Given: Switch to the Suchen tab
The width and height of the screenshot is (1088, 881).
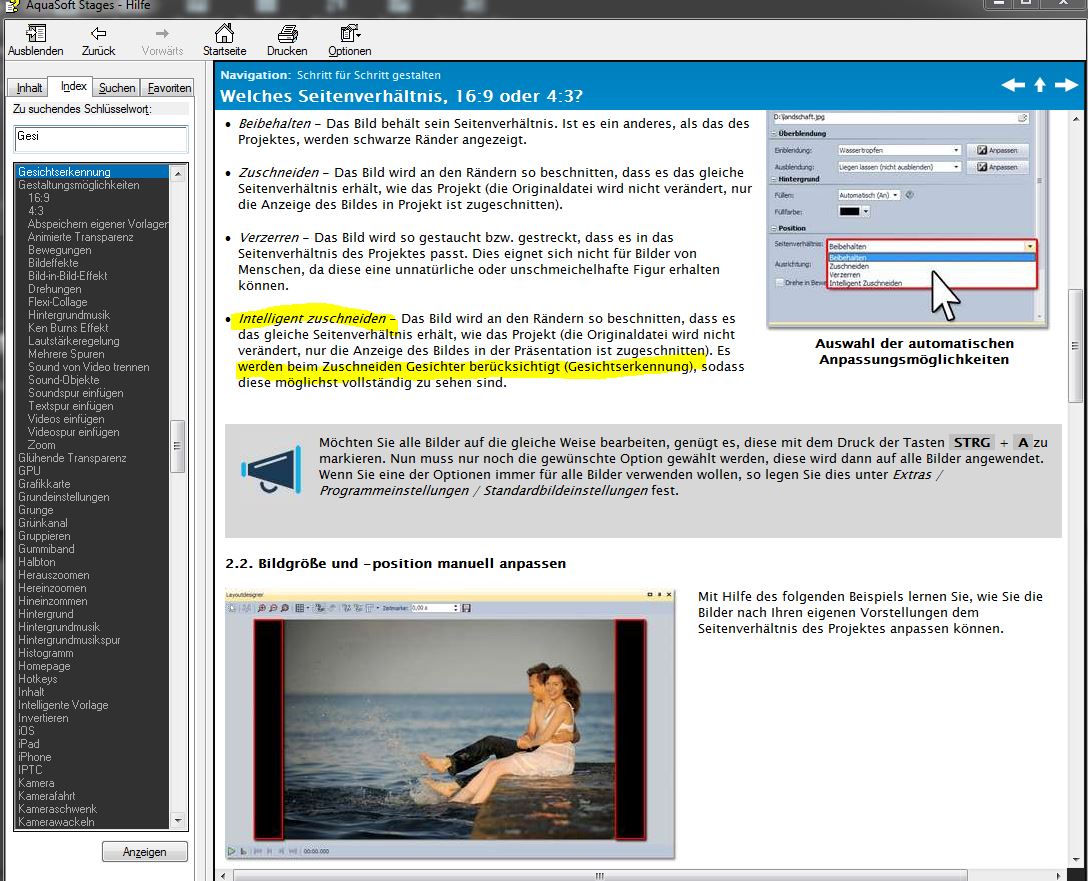Looking at the screenshot, I should pos(117,88).
